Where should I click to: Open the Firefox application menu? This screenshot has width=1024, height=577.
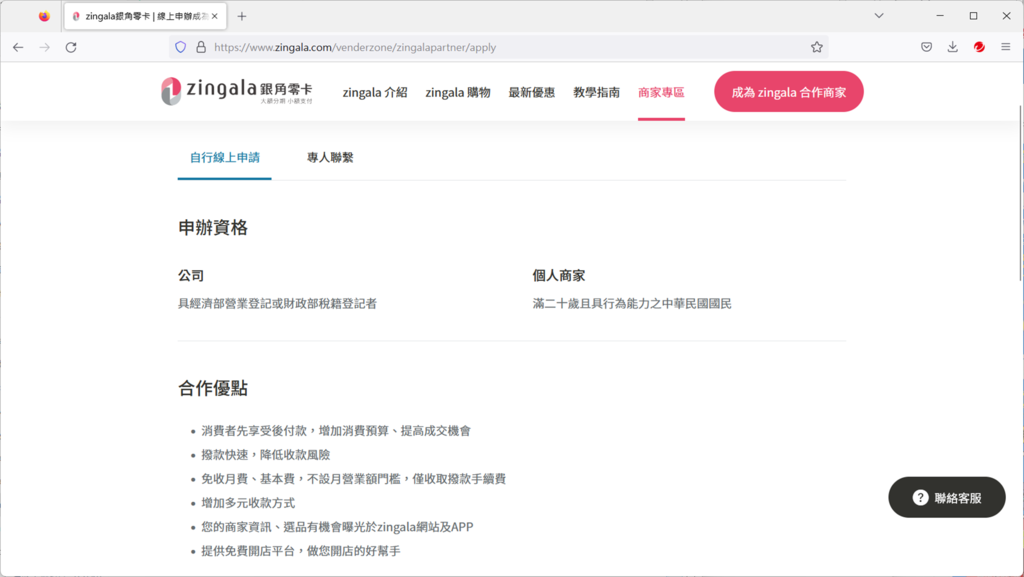point(1006,47)
